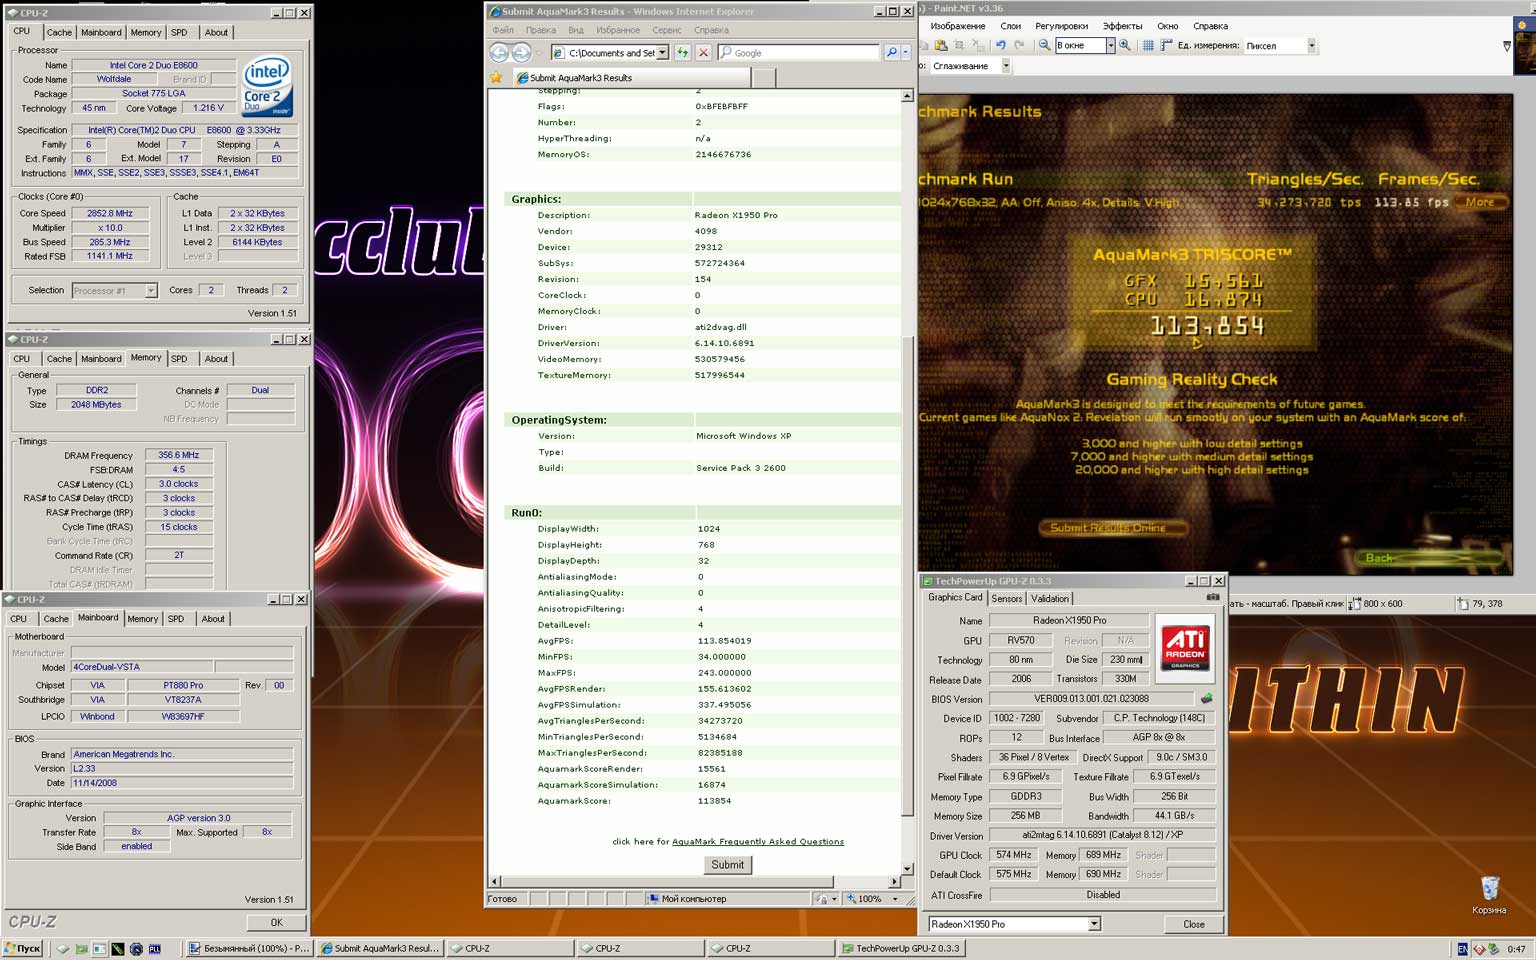Open the GPU-Z graphics card selector dropdown
The width and height of the screenshot is (1536, 960).
1094,924
